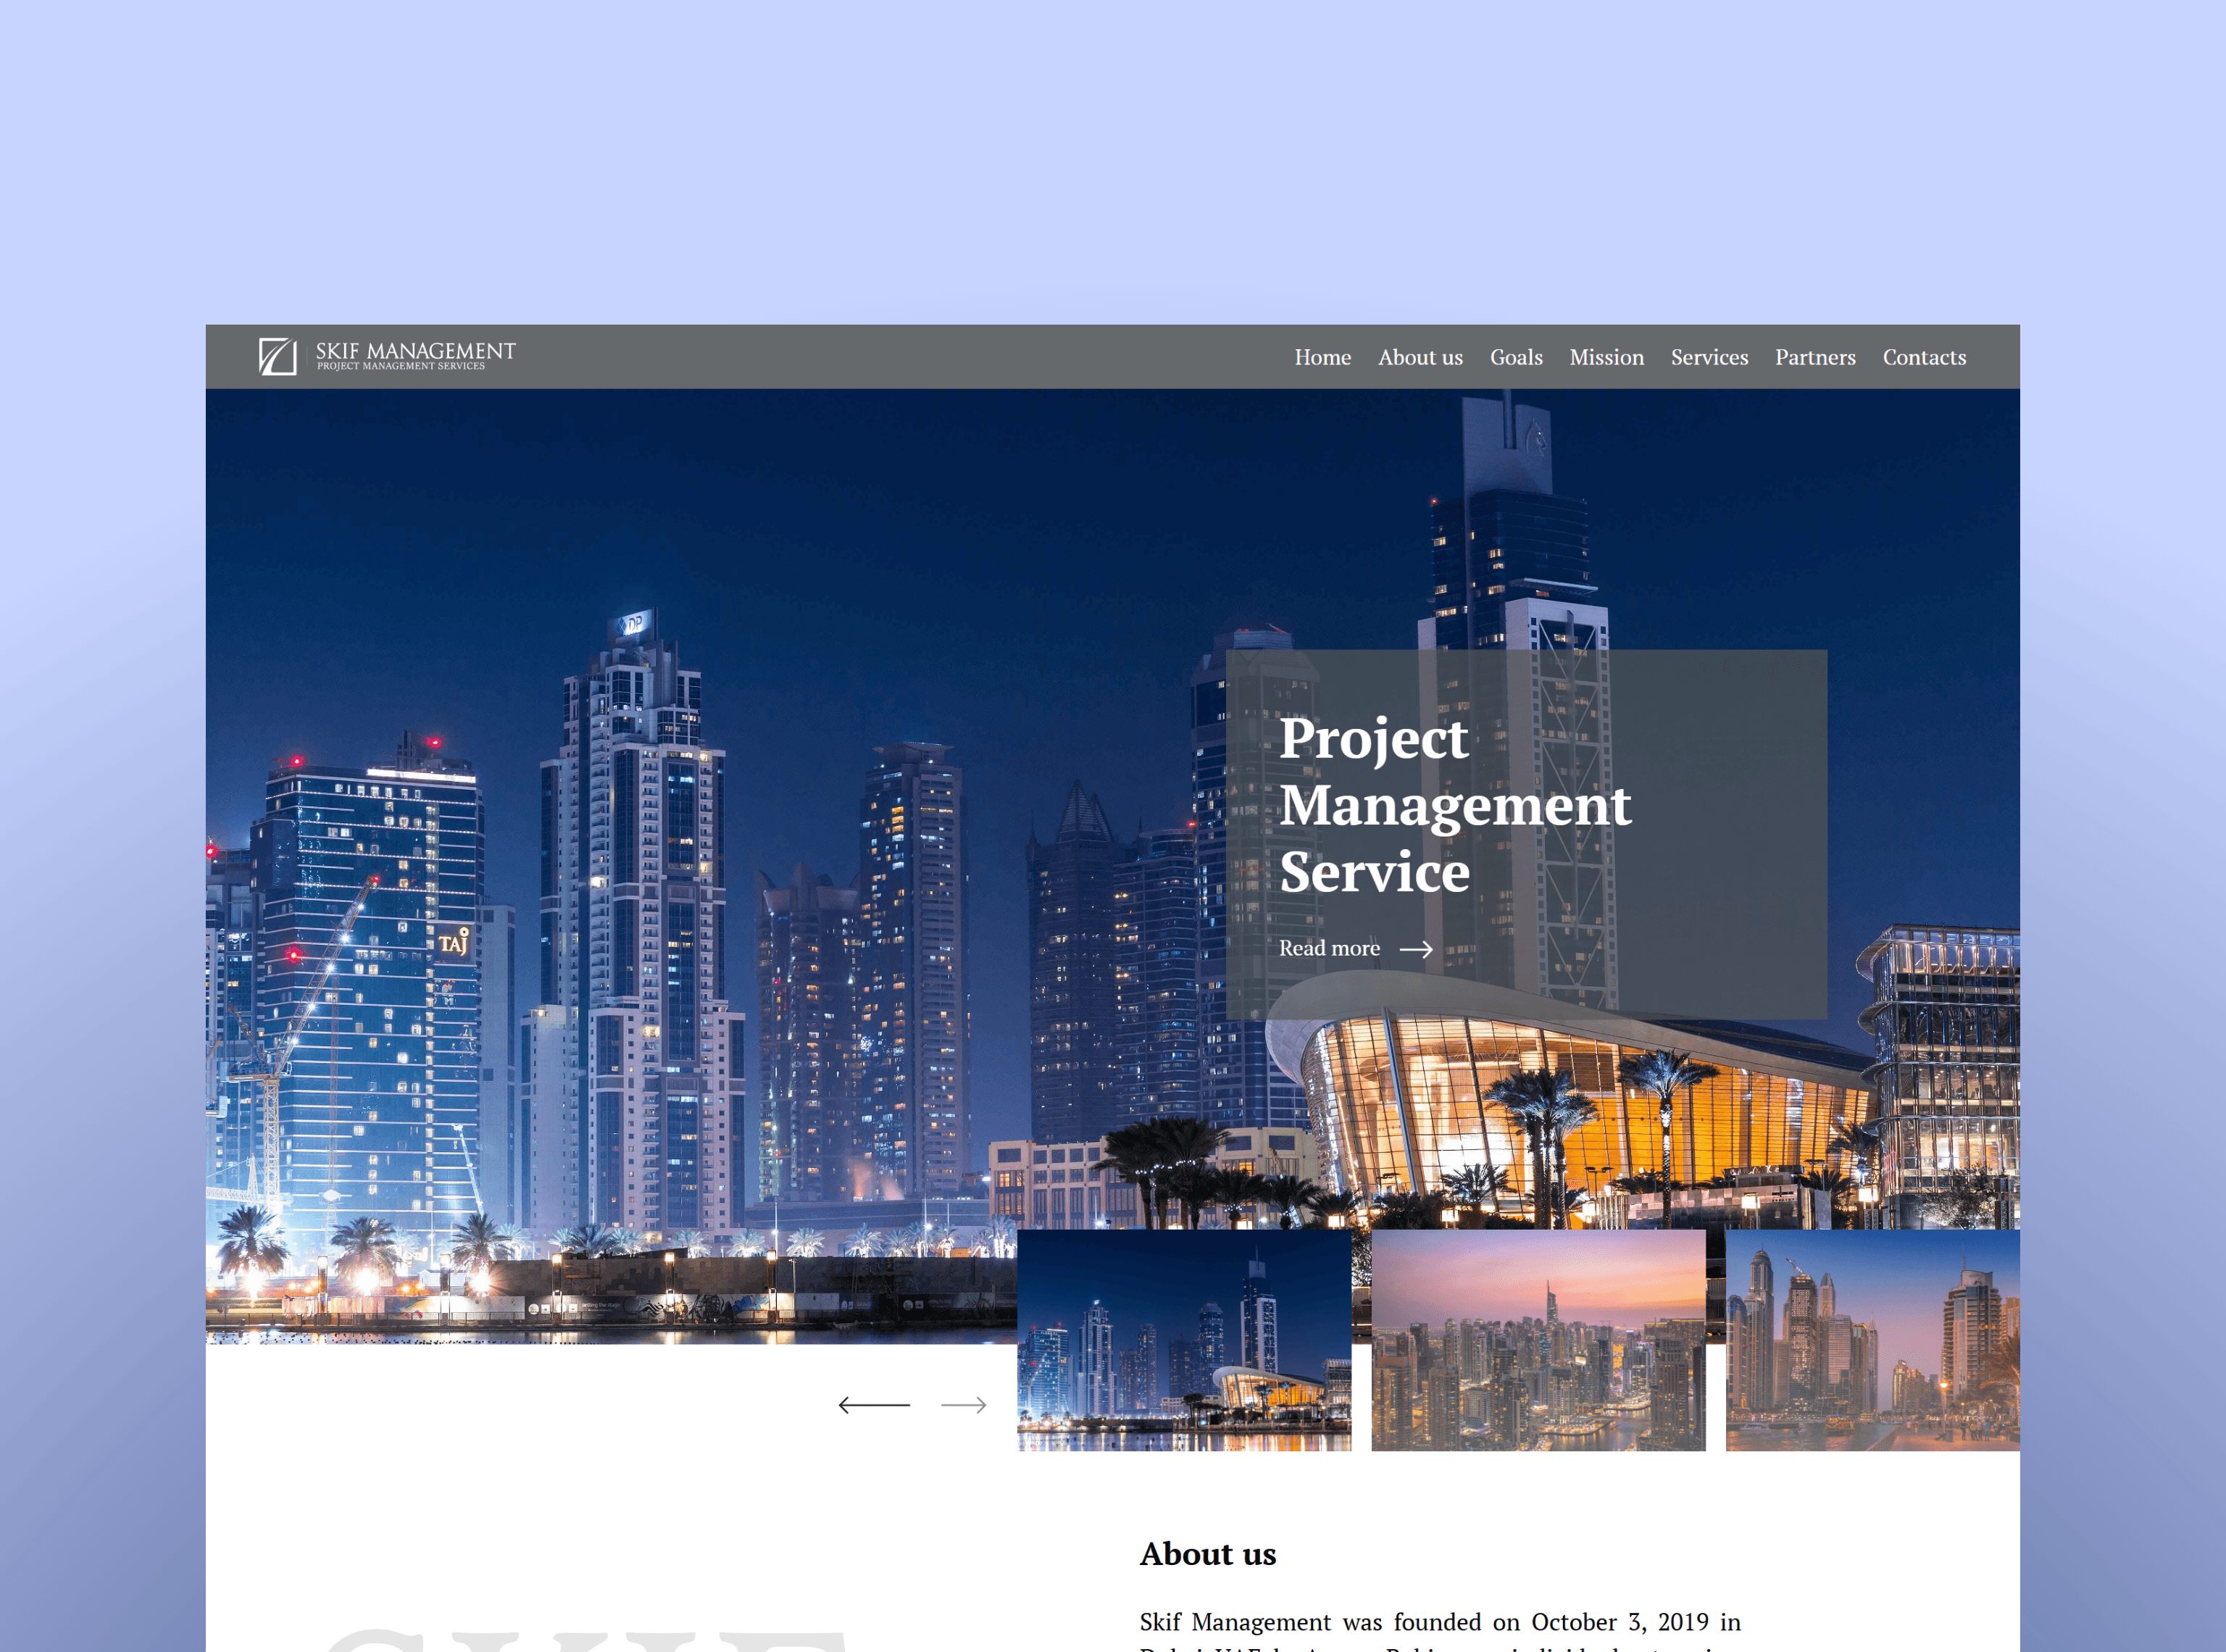The height and width of the screenshot is (1652, 2226).
Task: Open the Mission section link
Action: pos(1606,357)
